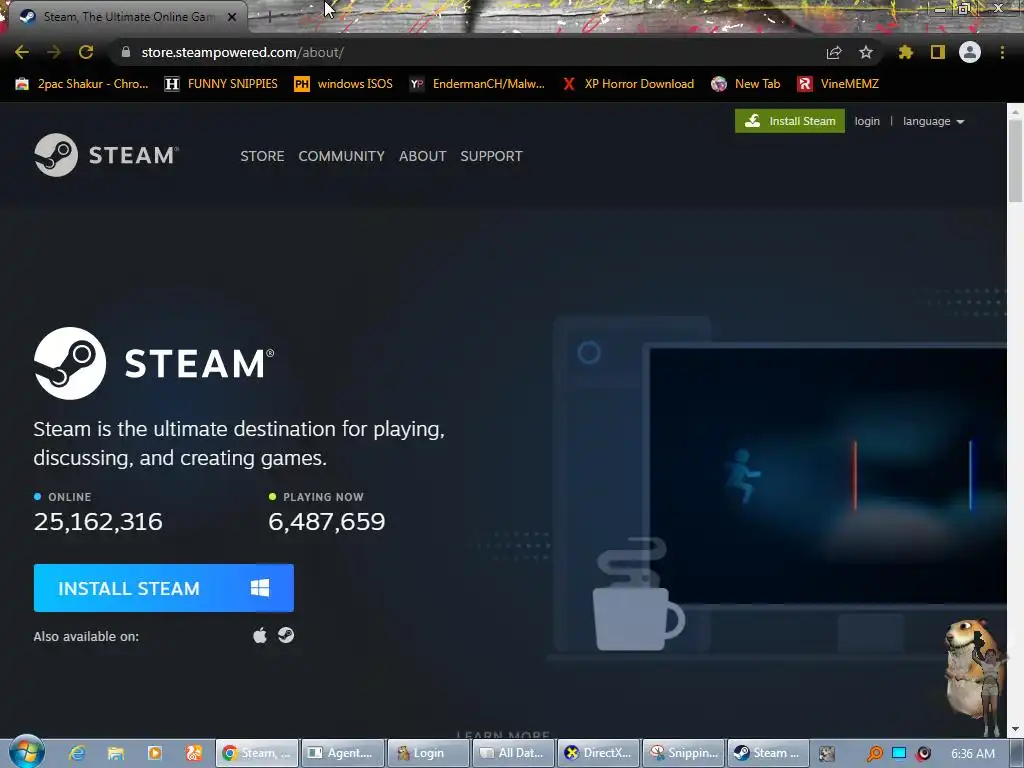
Task: Click the Apple macOS download icon
Action: [260, 635]
